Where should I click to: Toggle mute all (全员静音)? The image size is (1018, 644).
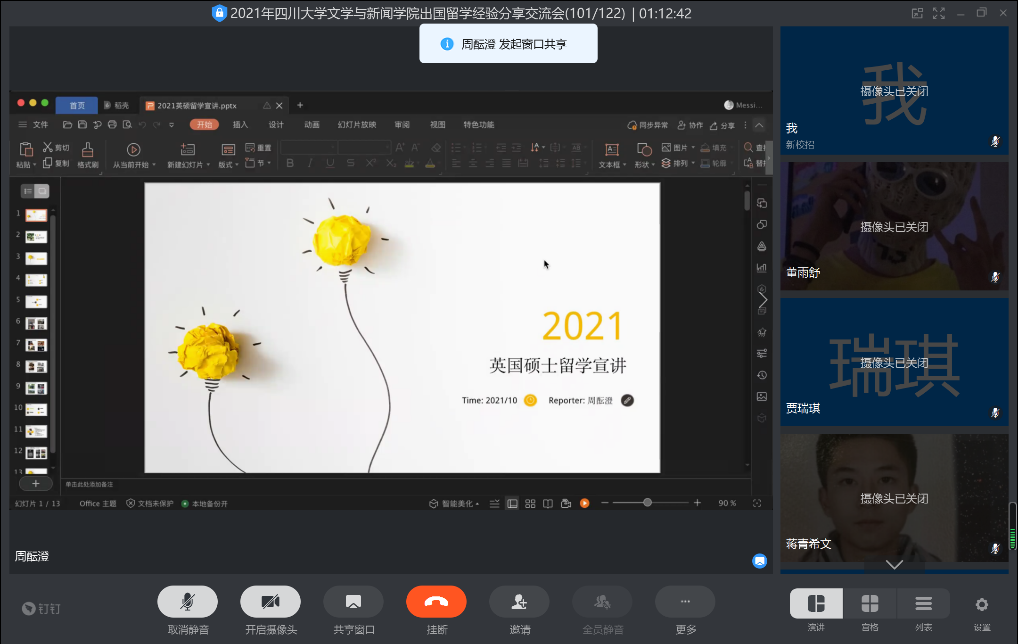pyautogui.click(x=602, y=601)
